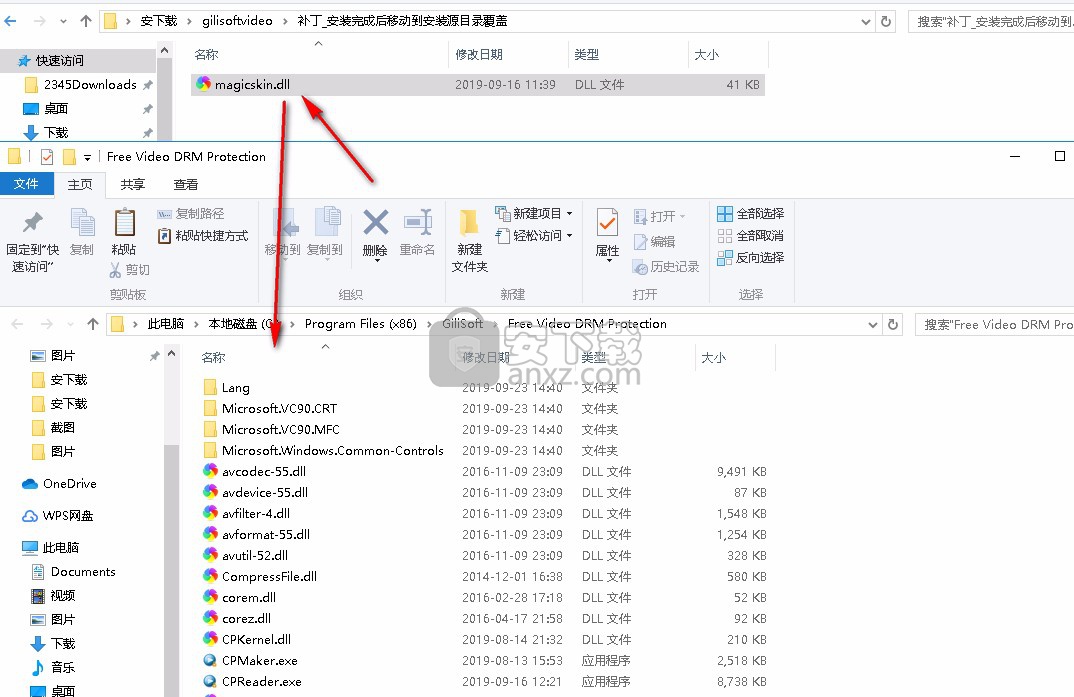Select CPKernel.dll file
This screenshot has height=697, width=1074.
tap(256, 639)
